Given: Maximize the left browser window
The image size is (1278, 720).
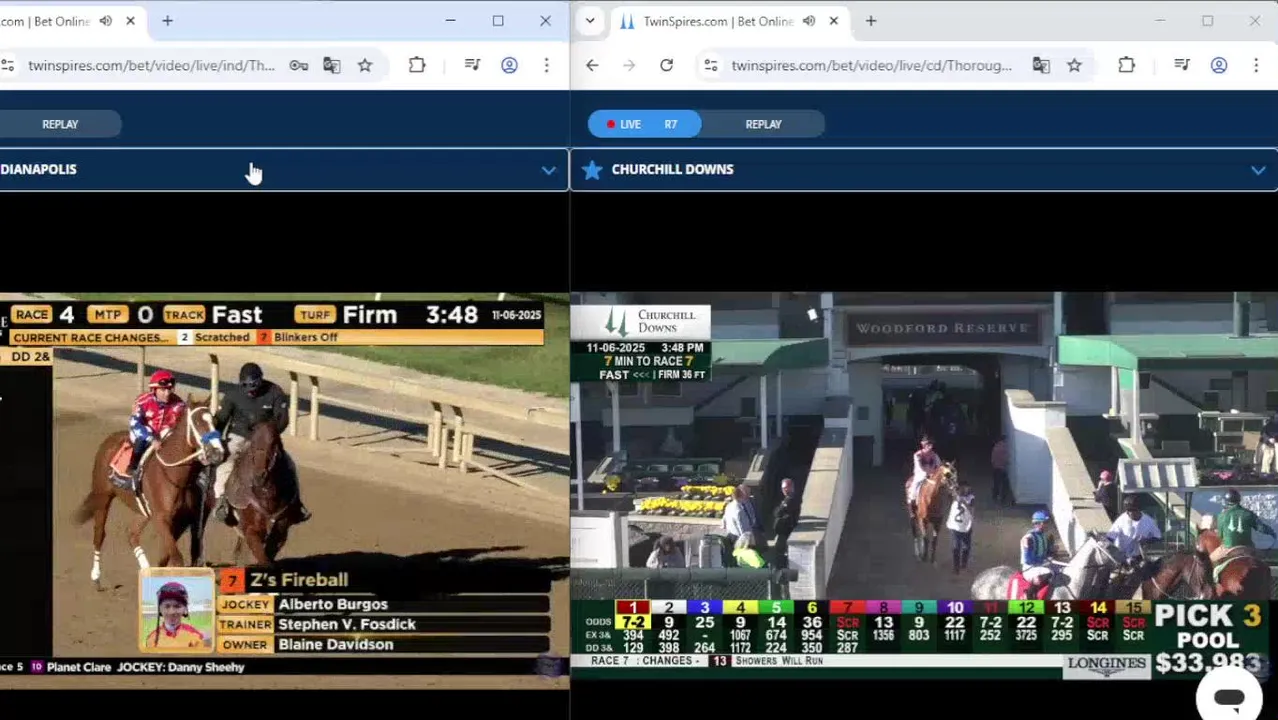Looking at the screenshot, I should pyautogui.click(x=498, y=21).
